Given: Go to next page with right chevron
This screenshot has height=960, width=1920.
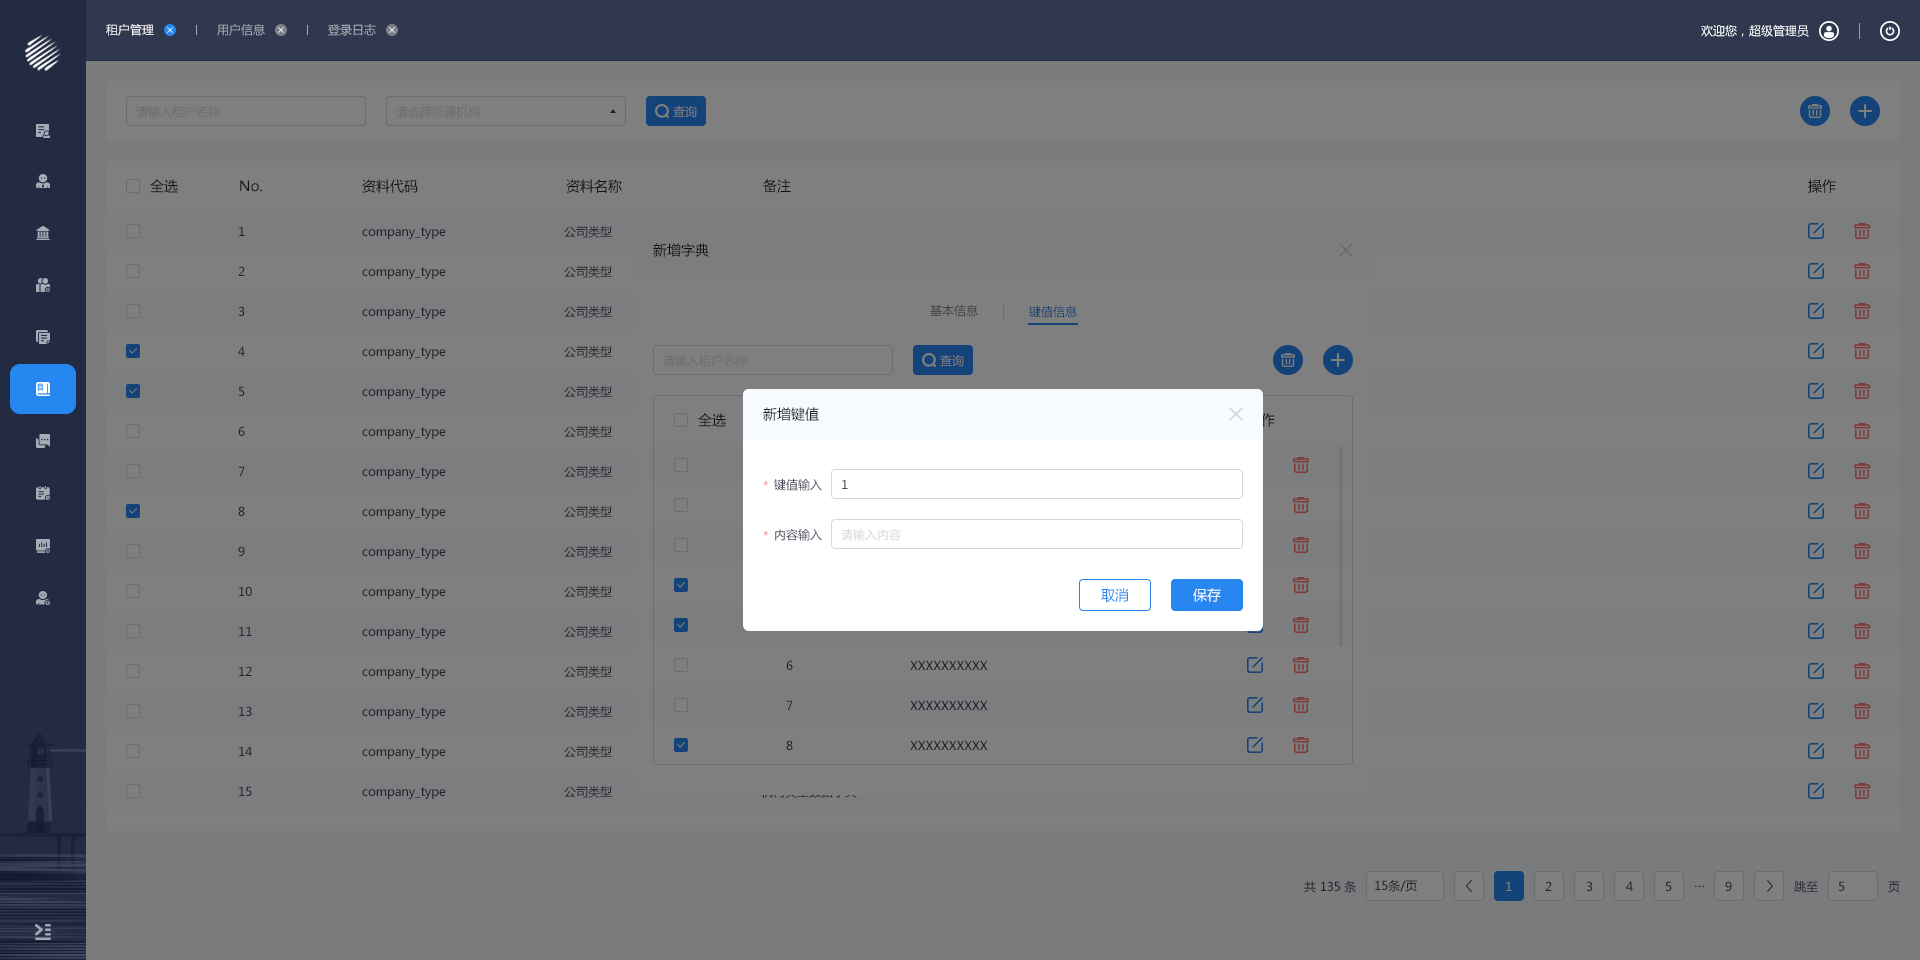Looking at the screenshot, I should 1768,886.
